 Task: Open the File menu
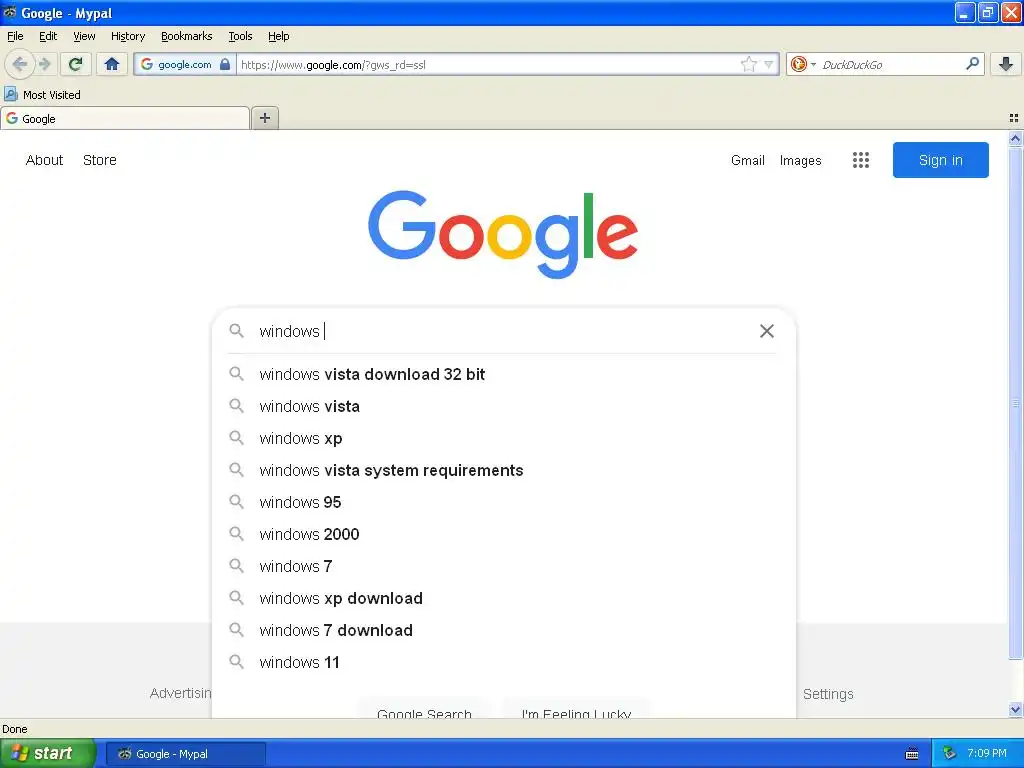coord(15,36)
